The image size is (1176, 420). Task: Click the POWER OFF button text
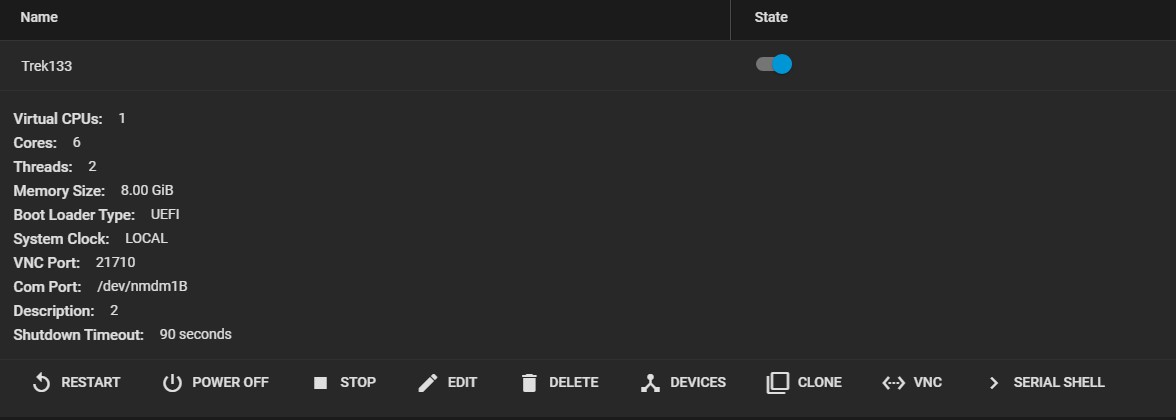(230, 382)
